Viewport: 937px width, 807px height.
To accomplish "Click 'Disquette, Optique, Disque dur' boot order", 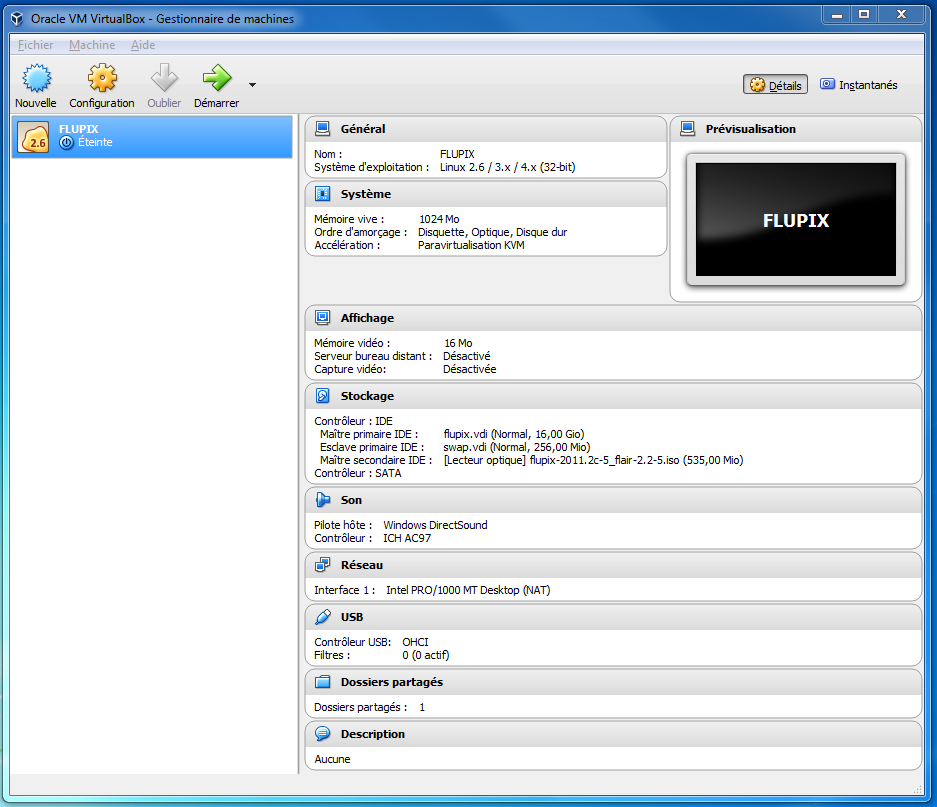I will point(492,233).
